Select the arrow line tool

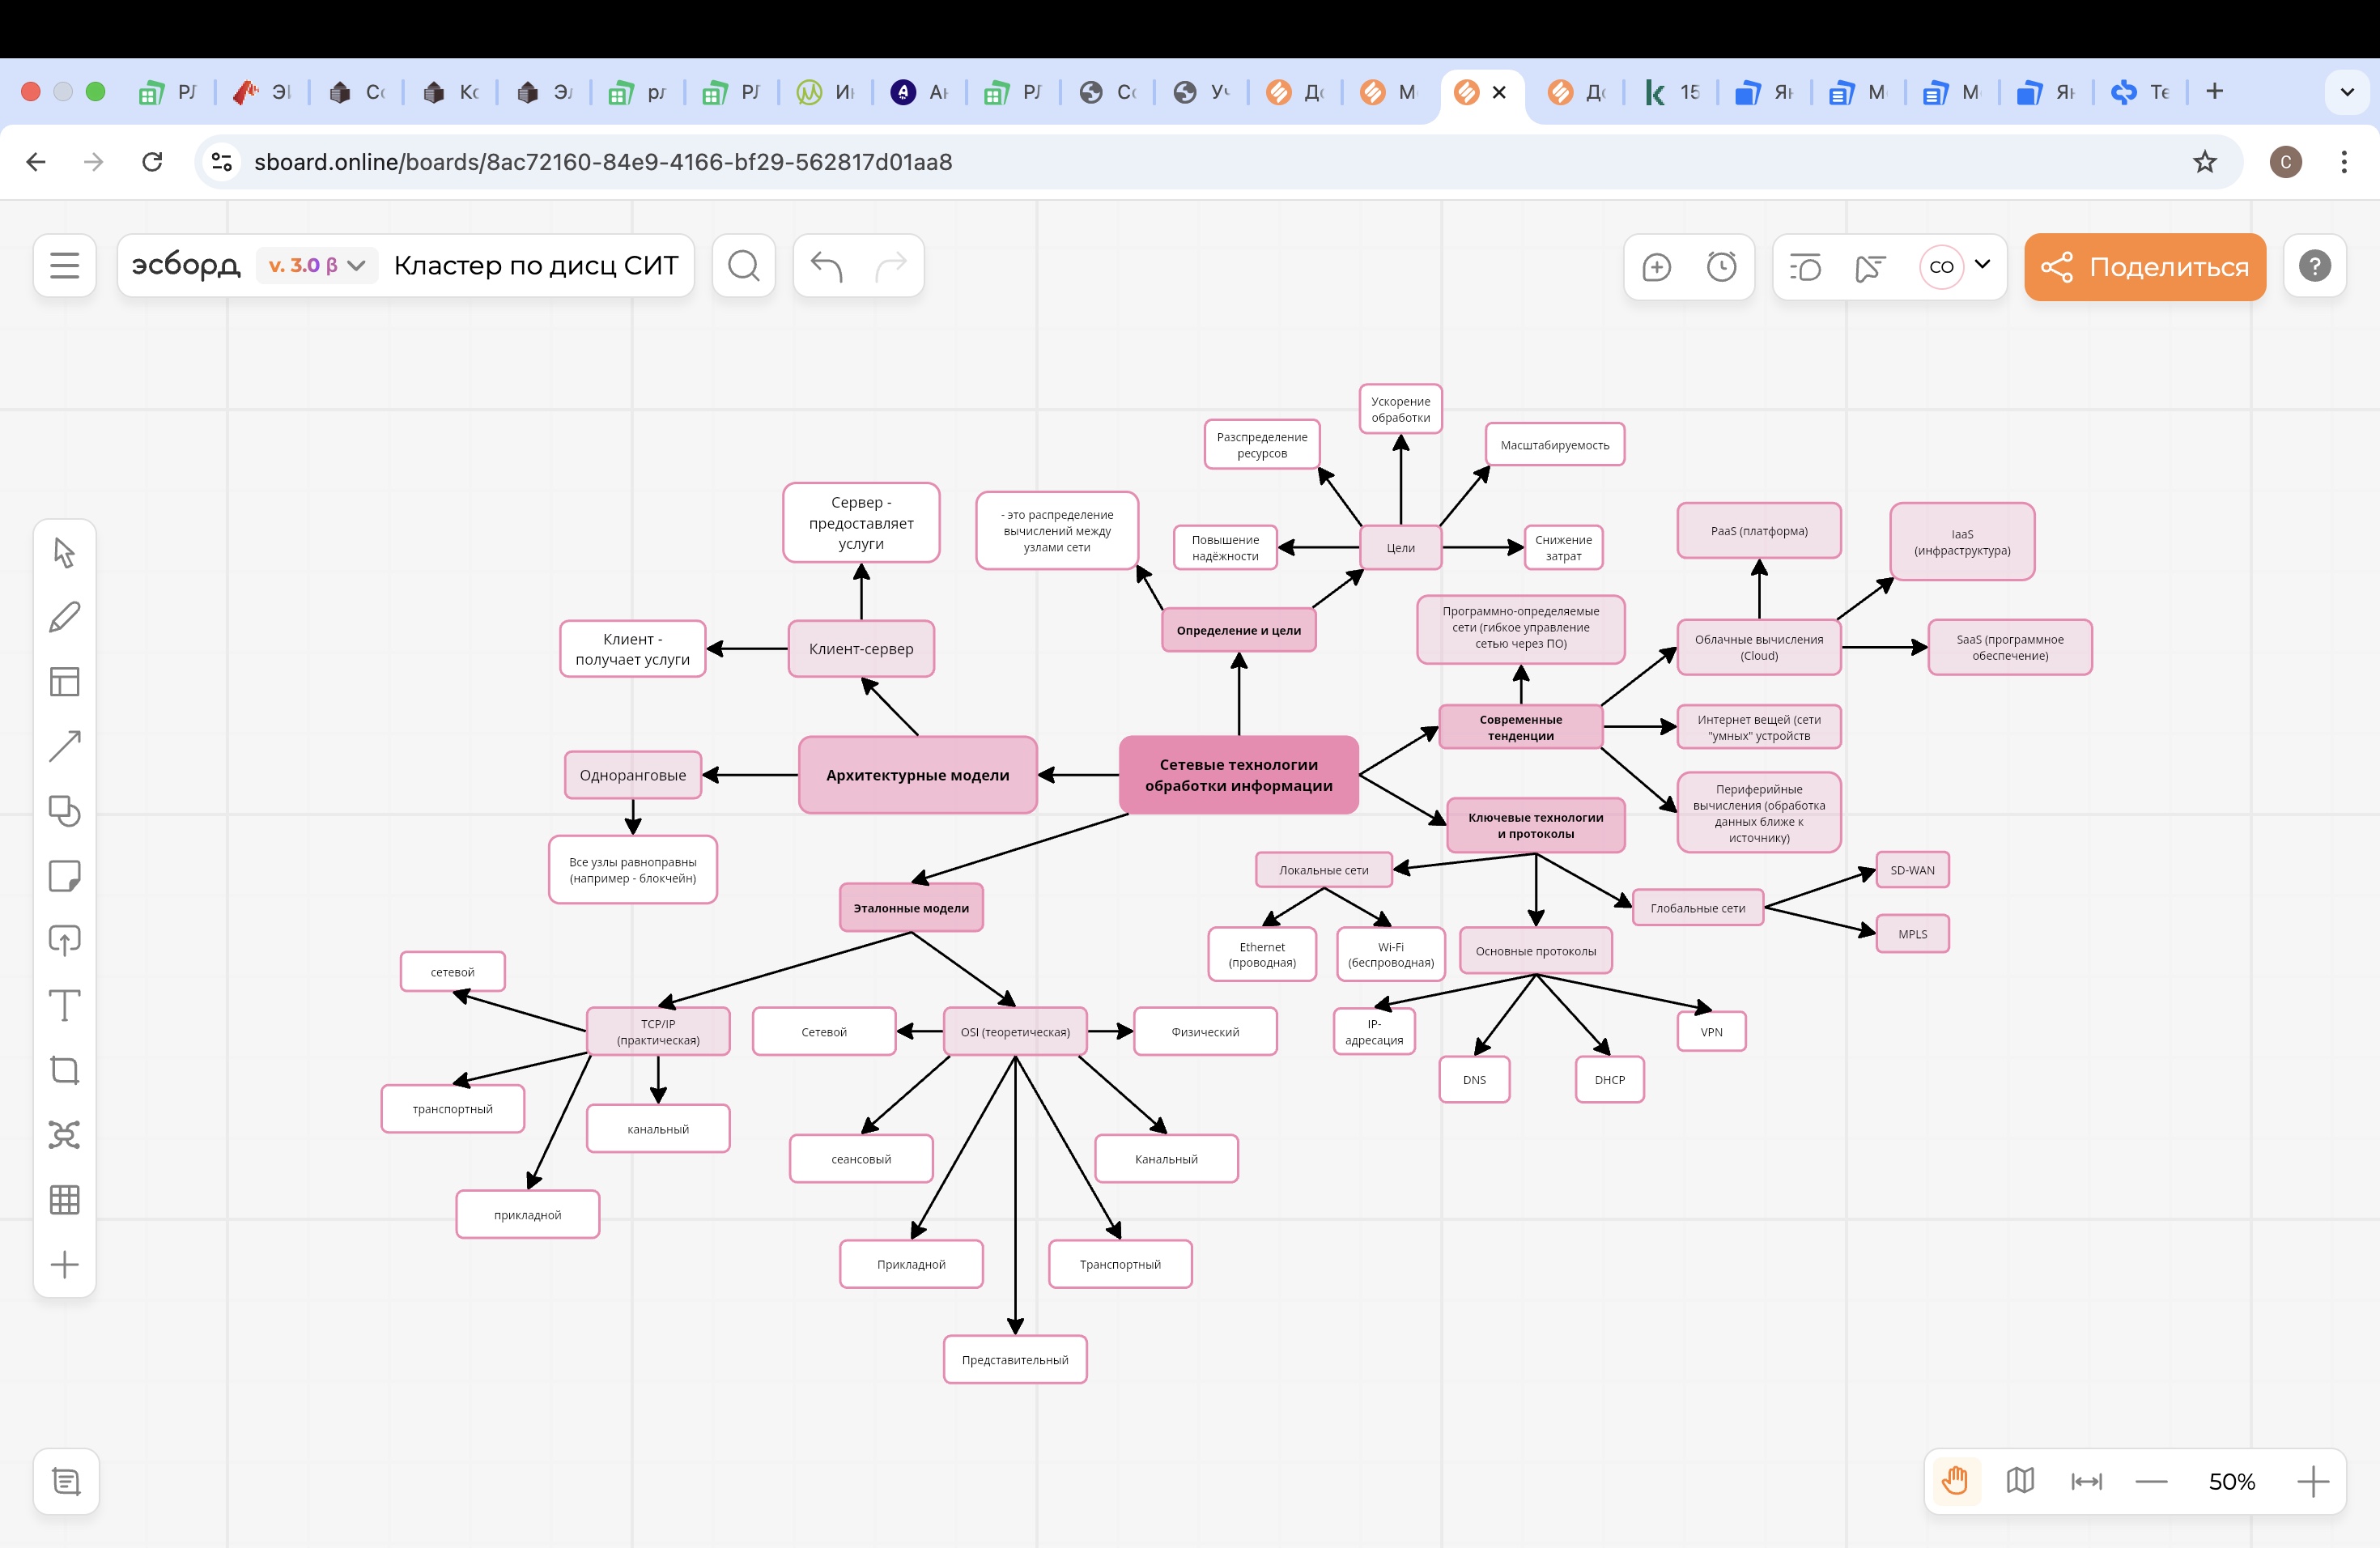[64, 746]
